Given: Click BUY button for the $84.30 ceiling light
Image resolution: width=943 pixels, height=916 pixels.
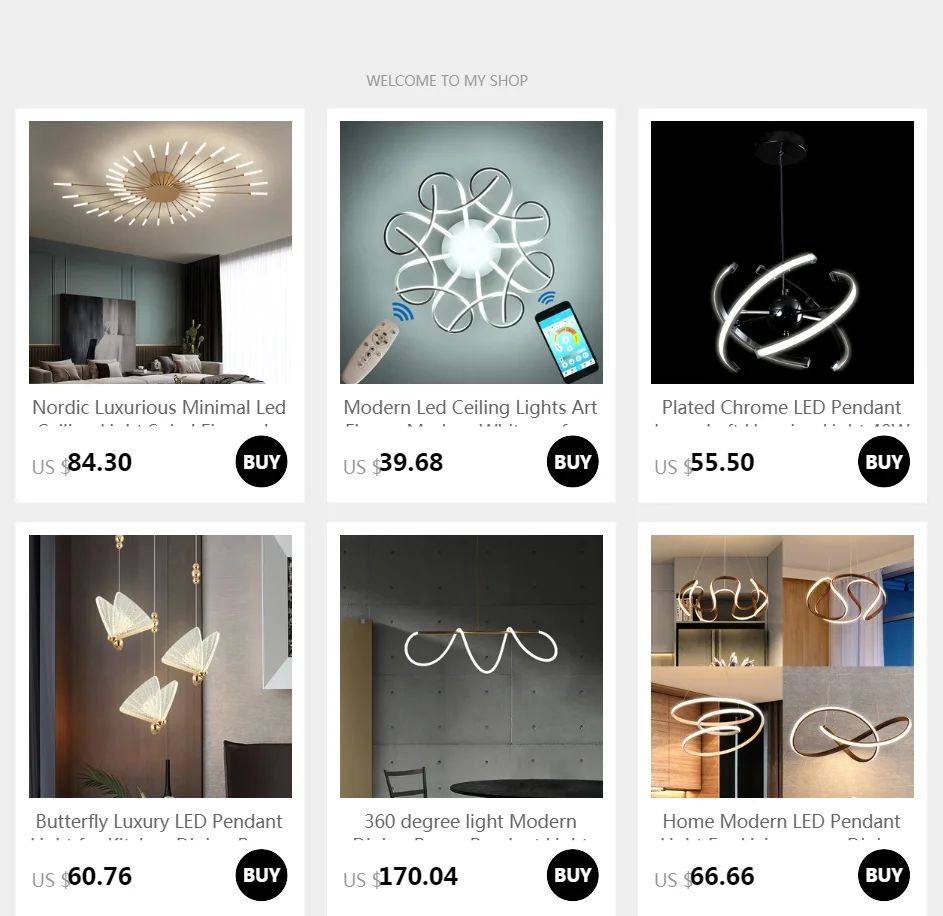Looking at the screenshot, I should tap(261, 461).
